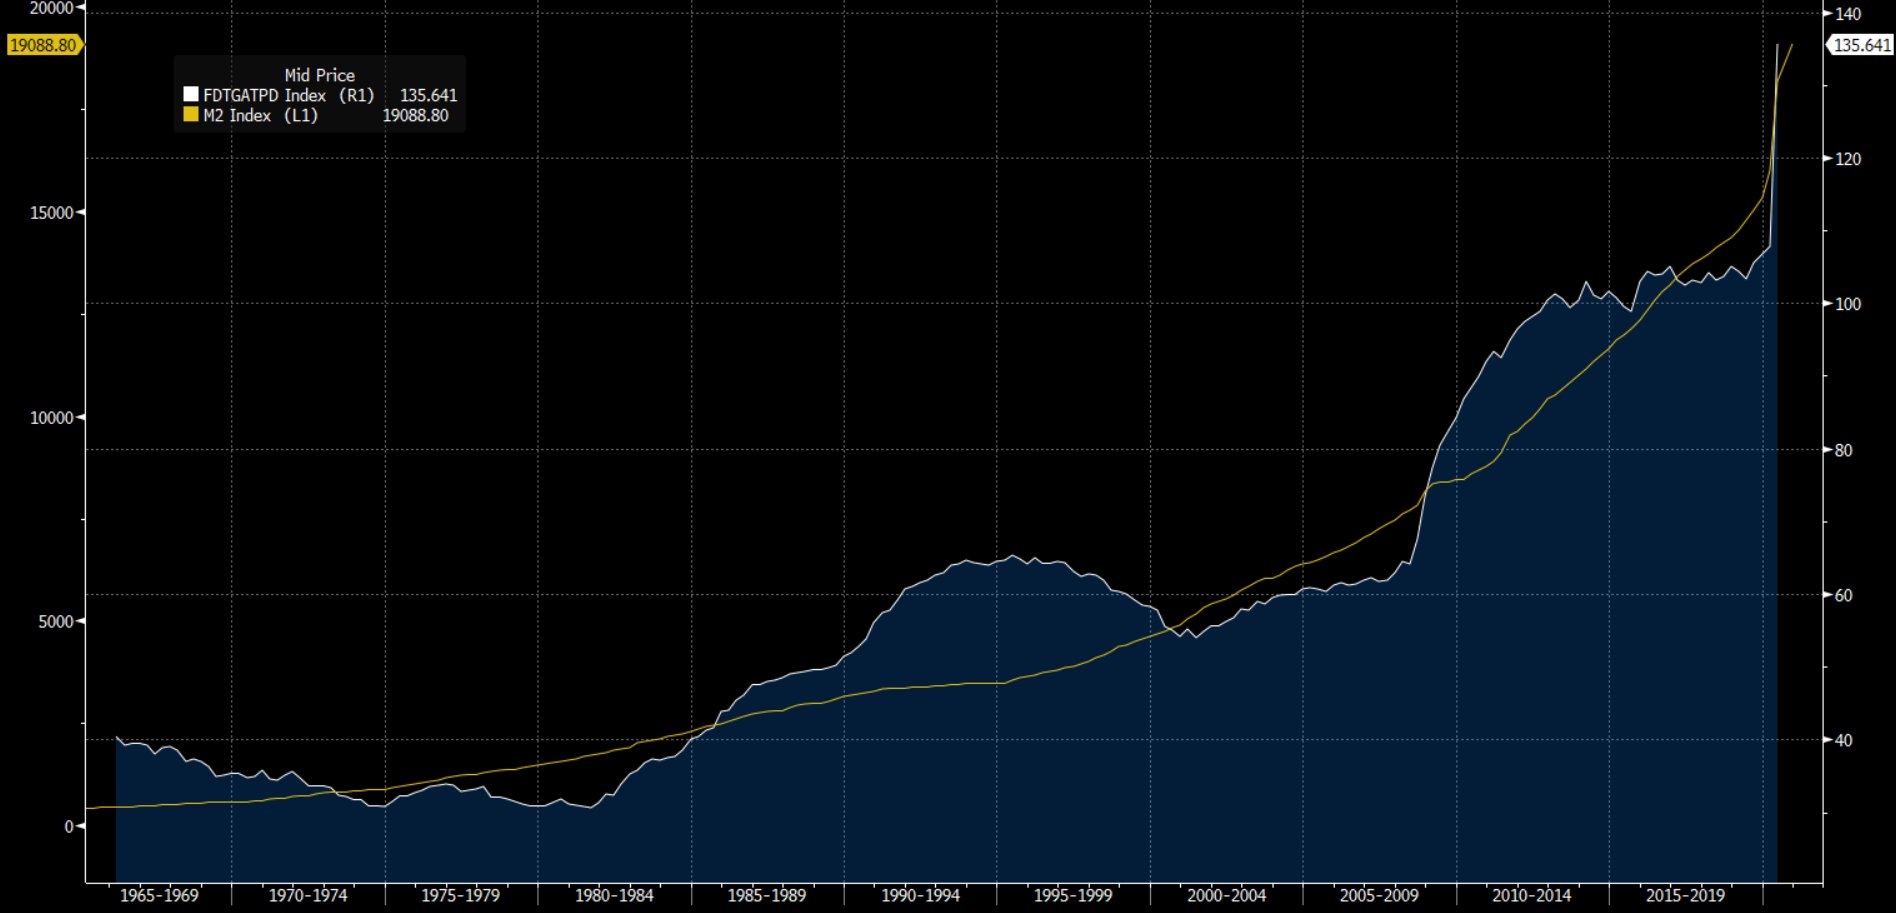This screenshot has height=913, width=1896.
Task: Click the 0 label on the left axis
Action: (69, 826)
